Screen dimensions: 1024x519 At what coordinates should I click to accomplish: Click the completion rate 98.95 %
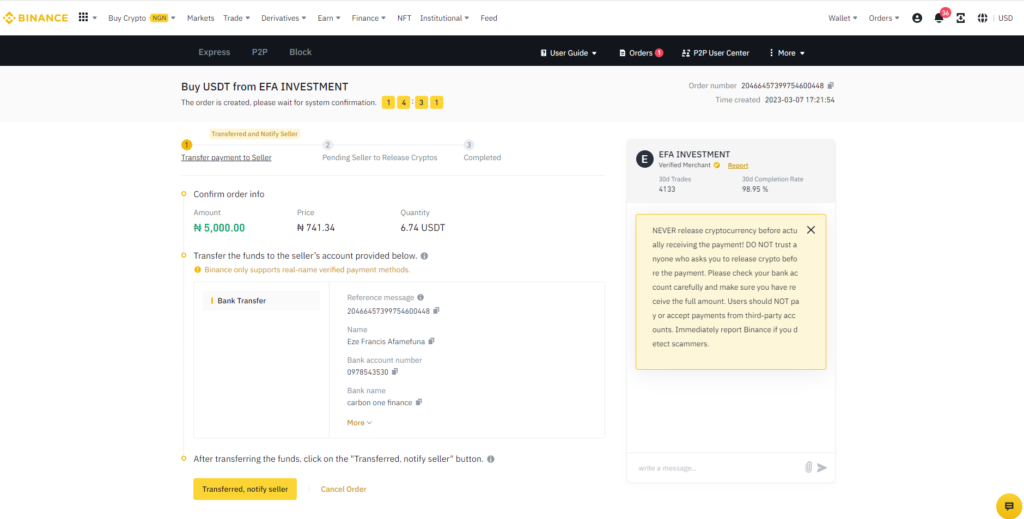pos(755,189)
